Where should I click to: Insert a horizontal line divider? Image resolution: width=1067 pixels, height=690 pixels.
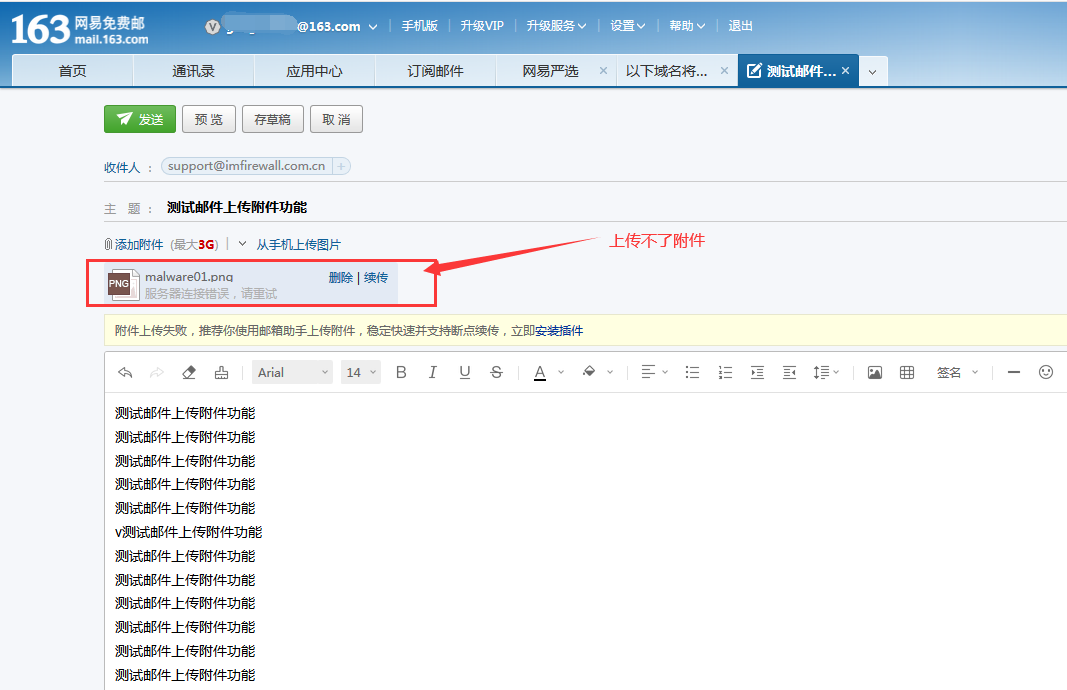1014,372
